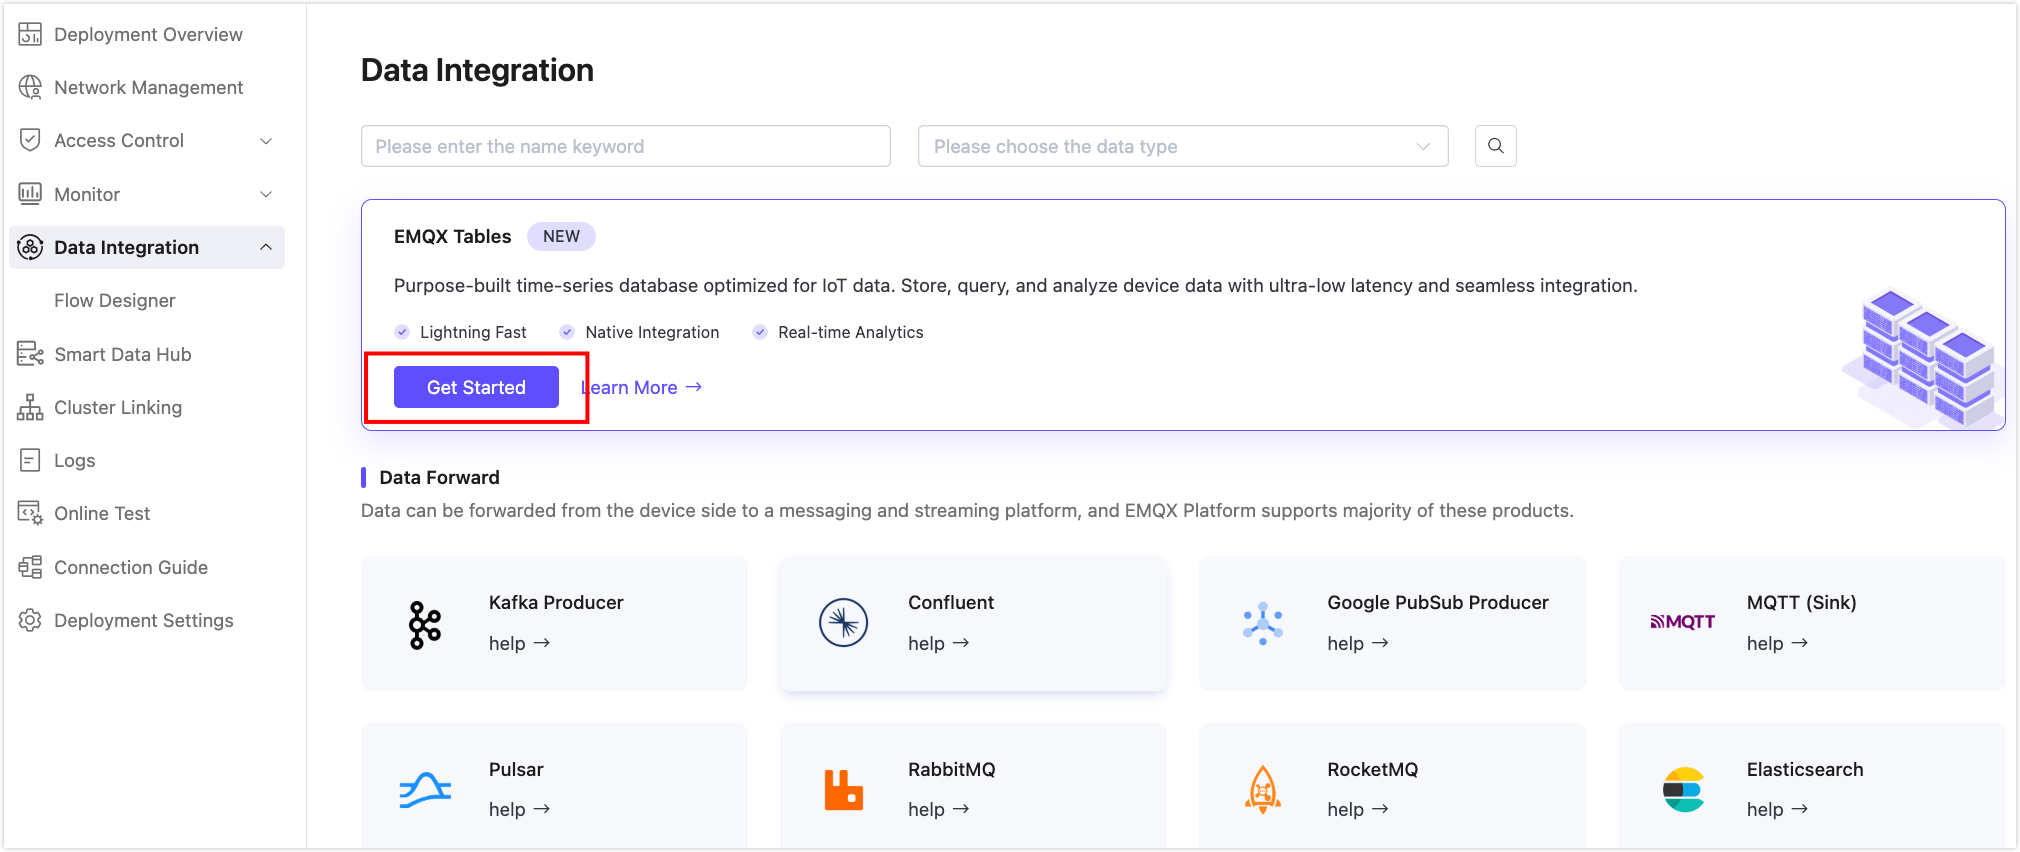Click the RabbitMQ logo icon

844,790
